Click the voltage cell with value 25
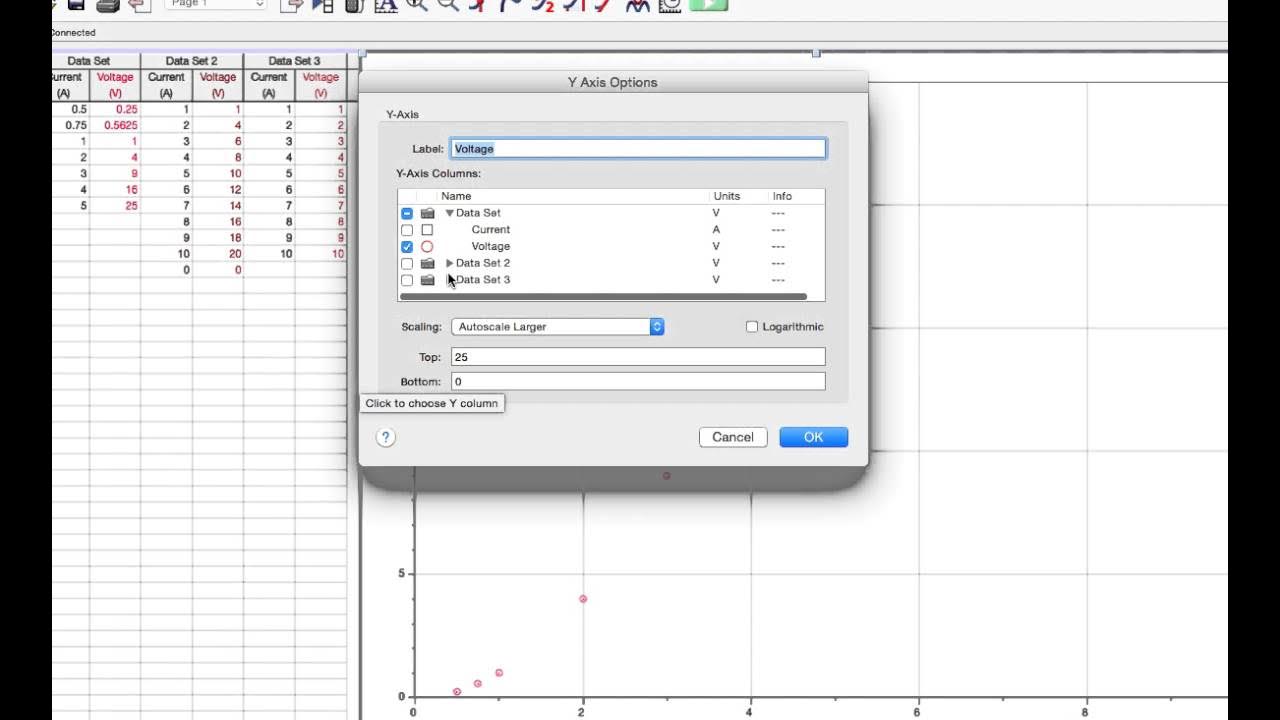The width and height of the screenshot is (1280, 720). (x=115, y=206)
